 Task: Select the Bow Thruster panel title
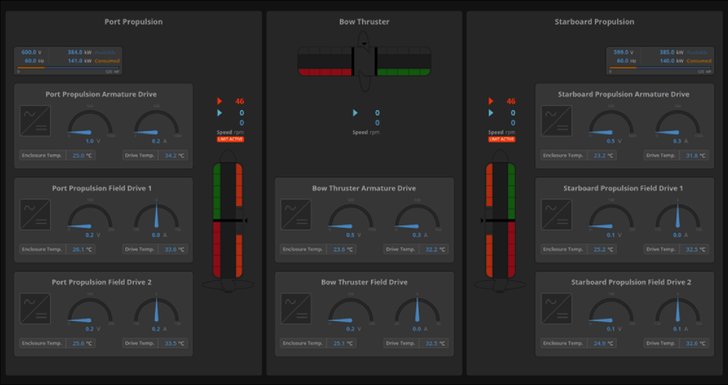point(364,22)
